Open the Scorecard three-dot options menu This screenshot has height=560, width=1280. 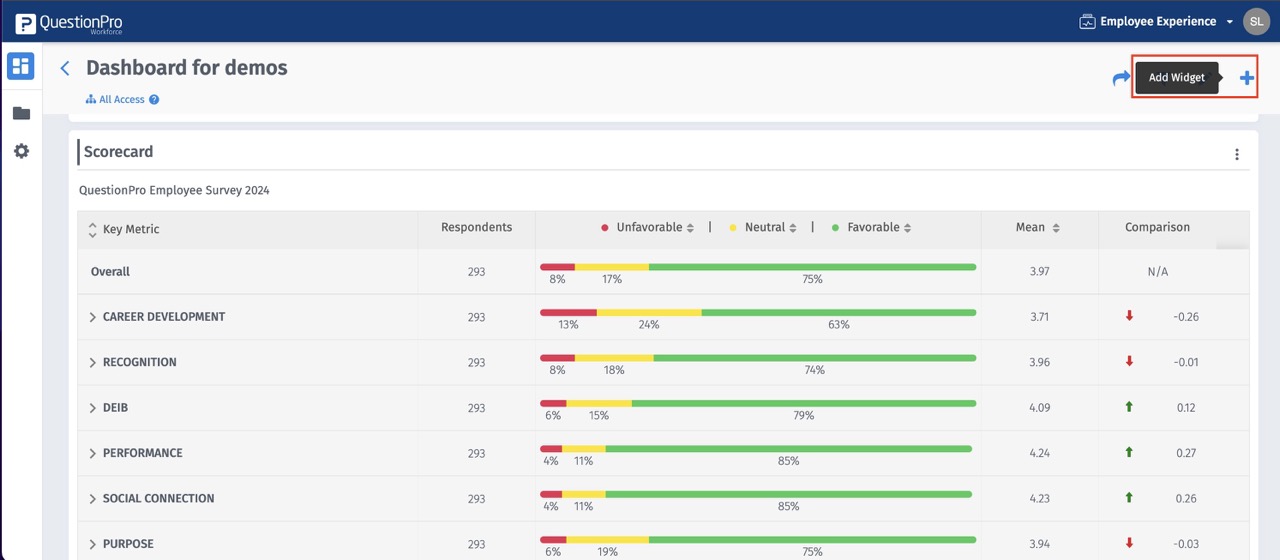click(1237, 154)
